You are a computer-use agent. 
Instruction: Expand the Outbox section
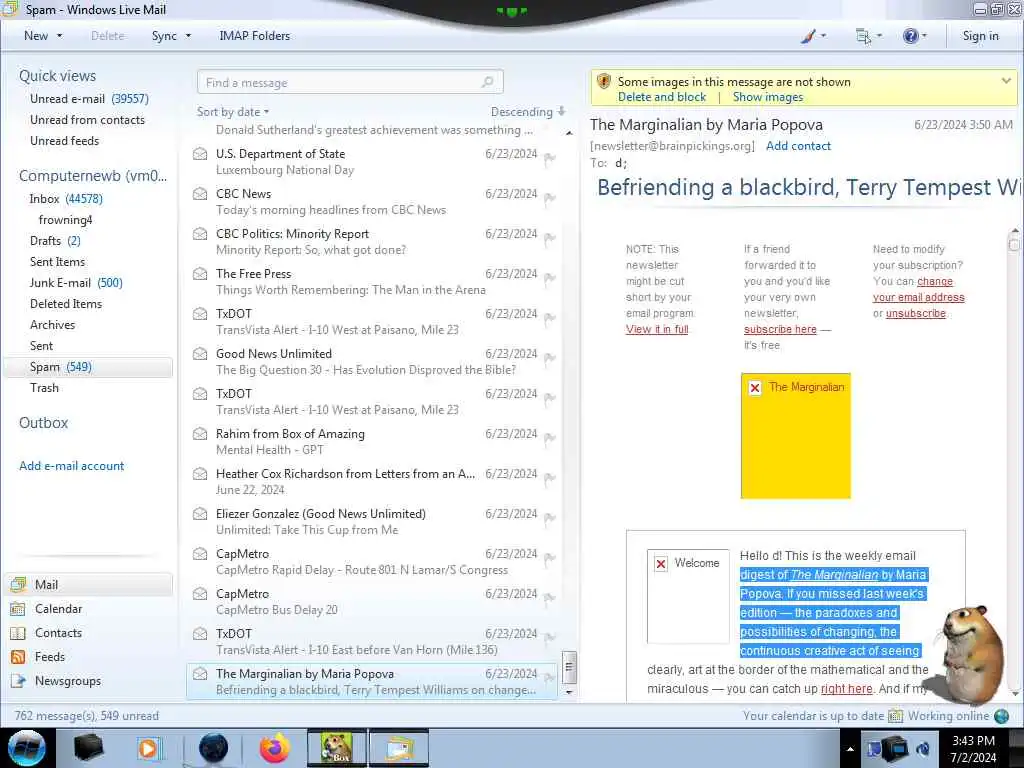[44, 423]
